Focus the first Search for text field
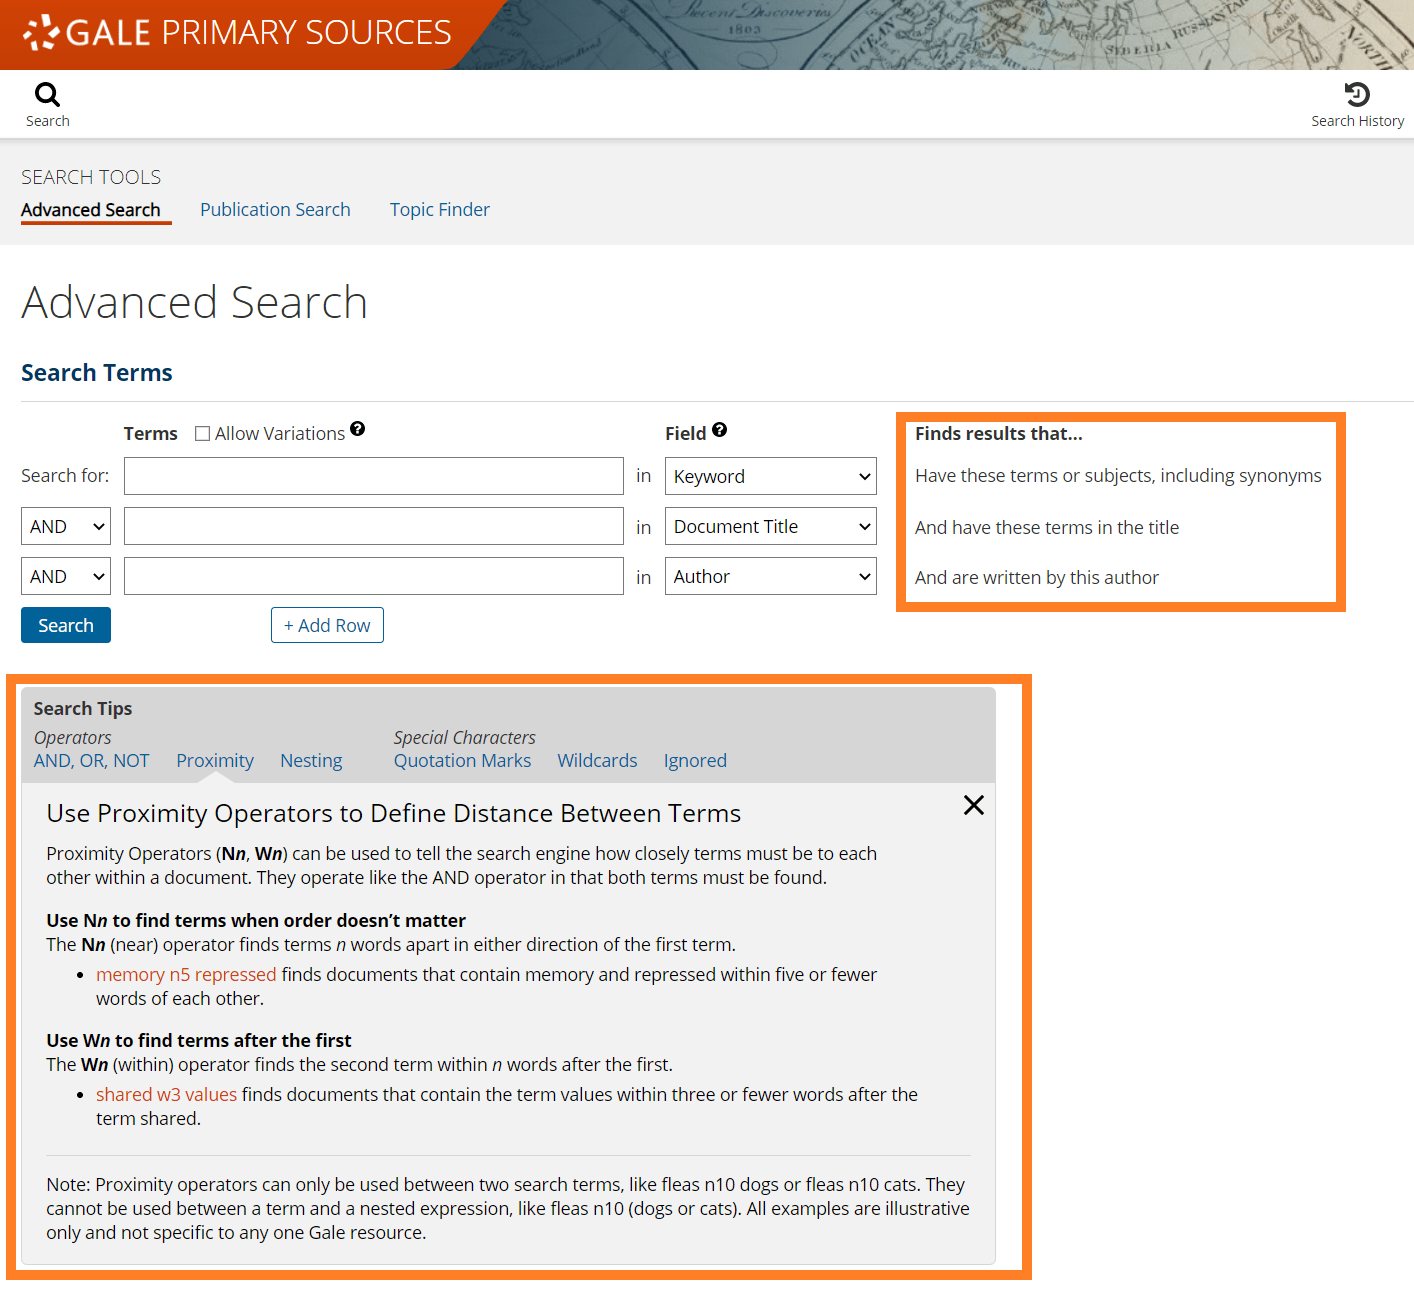 373,477
